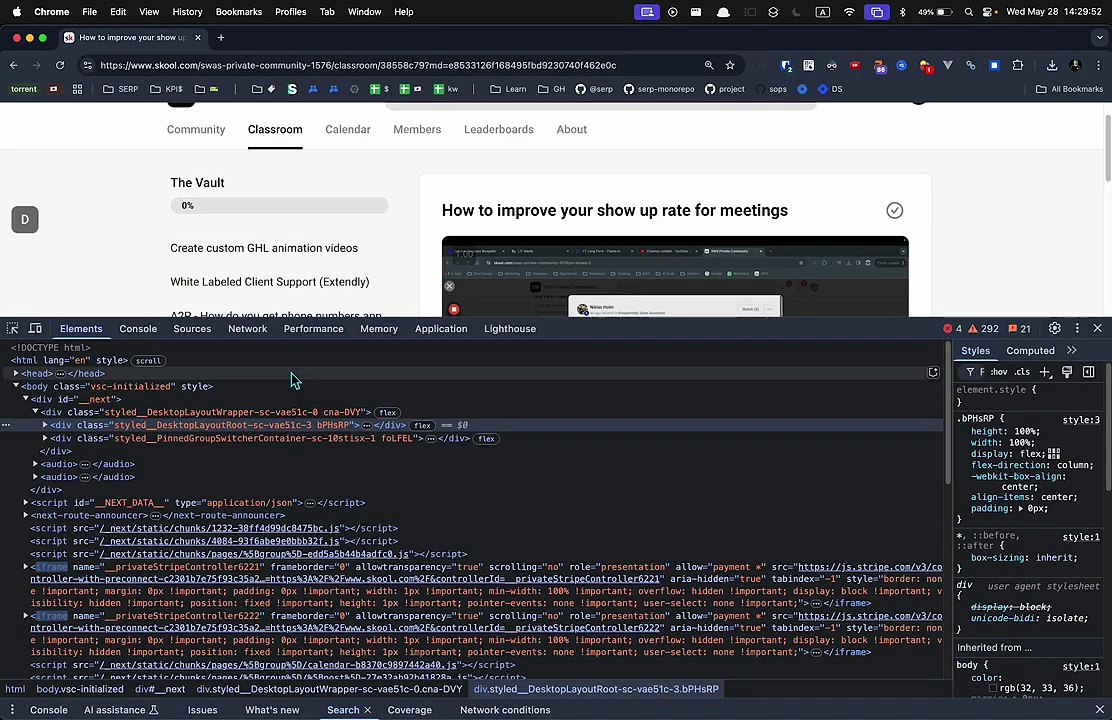Open the About tab
The height and width of the screenshot is (720, 1112).
(x=572, y=129)
